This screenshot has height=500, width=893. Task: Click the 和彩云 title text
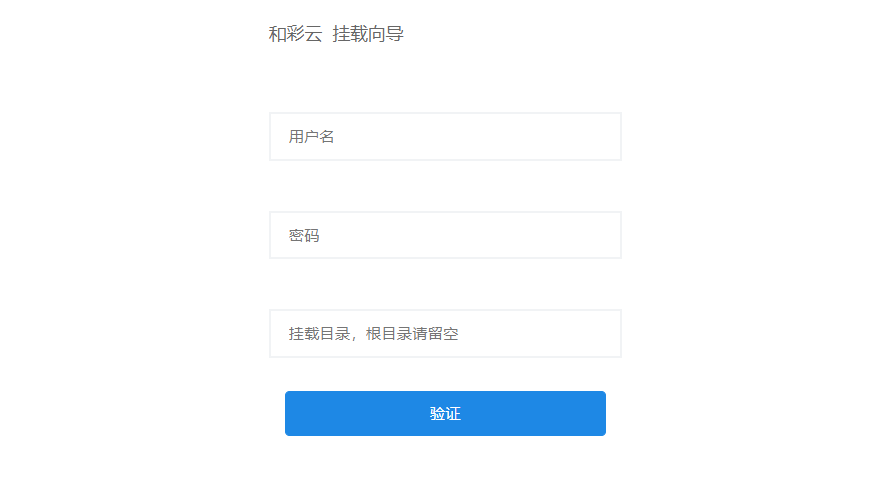[295, 34]
